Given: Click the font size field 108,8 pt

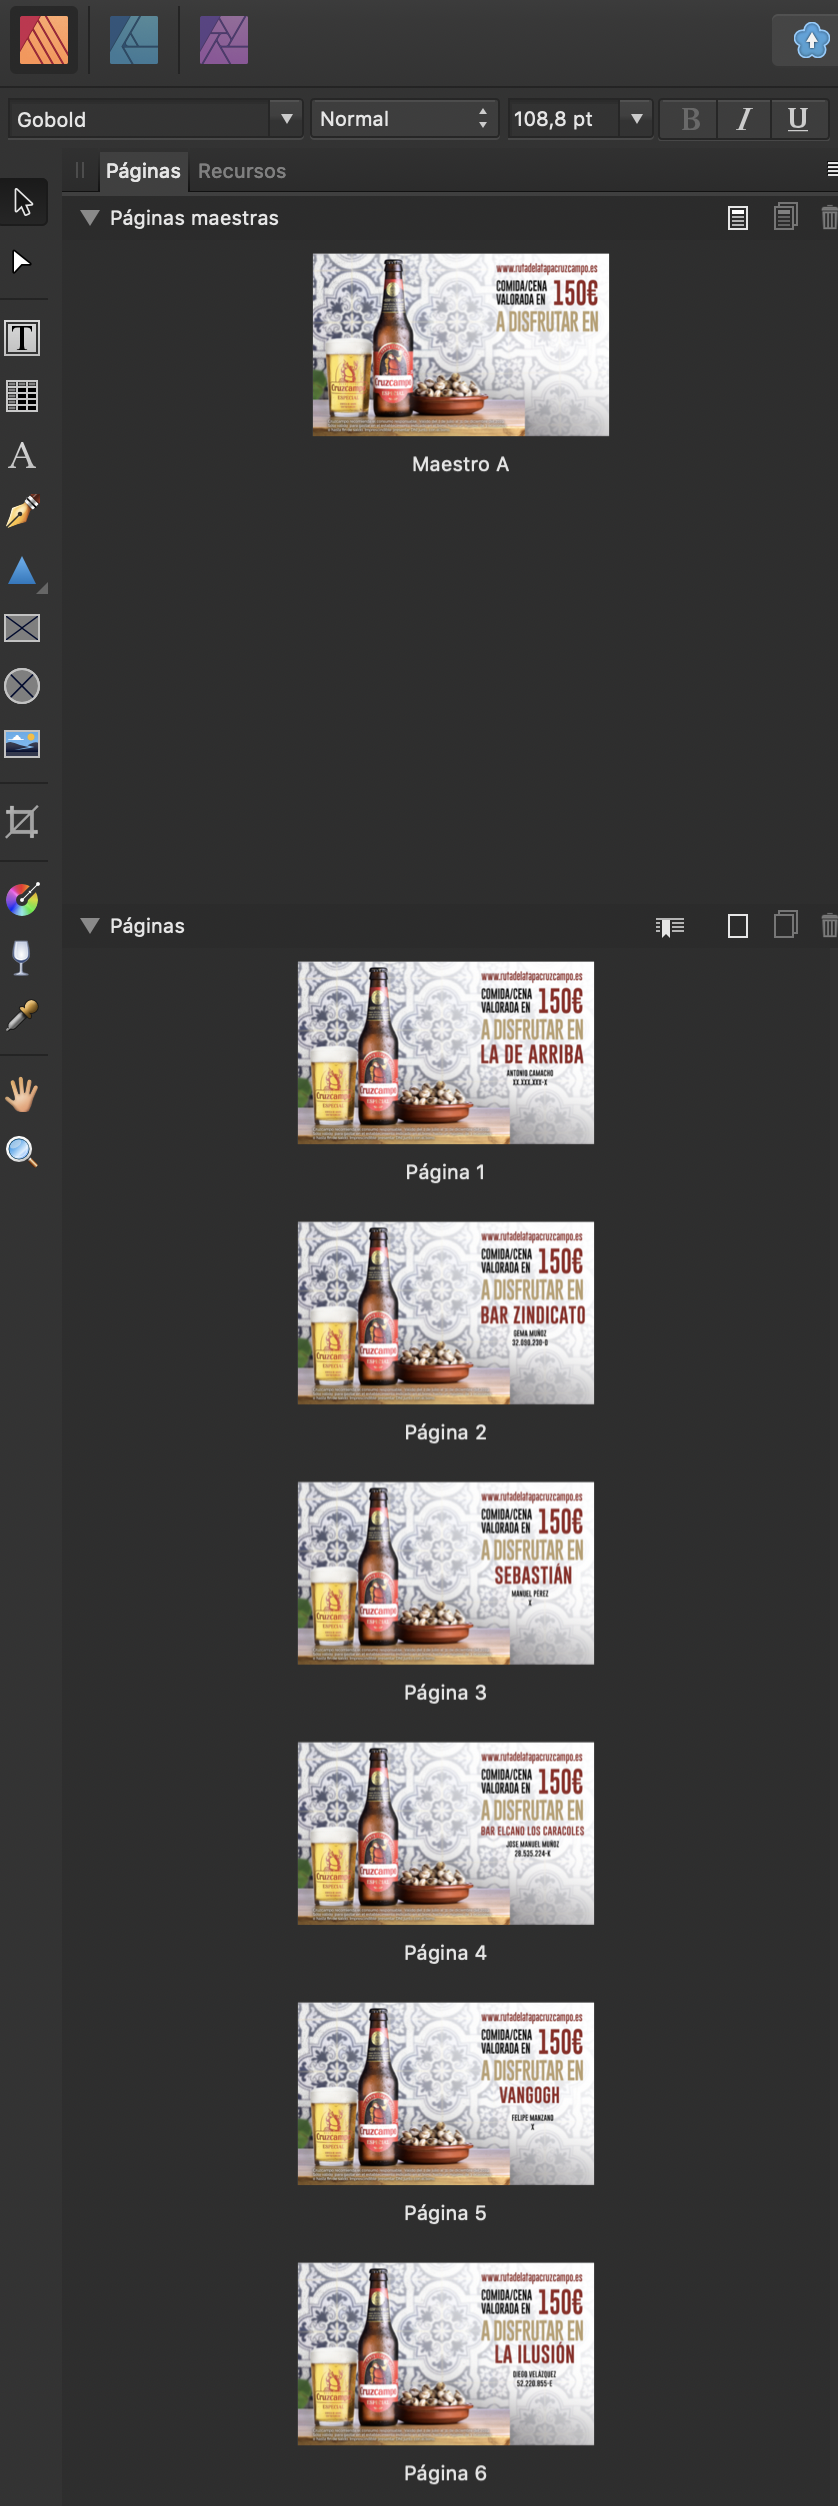Looking at the screenshot, I should (x=564, y=119).
